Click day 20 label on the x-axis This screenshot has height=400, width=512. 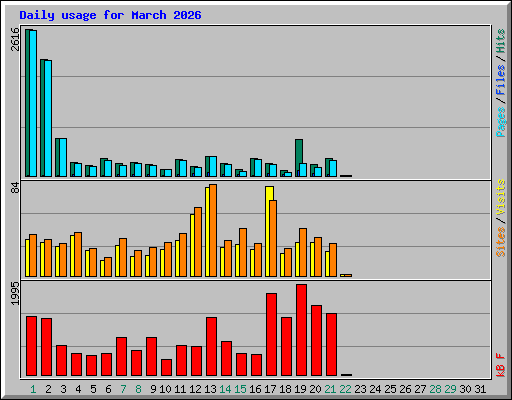(x=315, y=389)
